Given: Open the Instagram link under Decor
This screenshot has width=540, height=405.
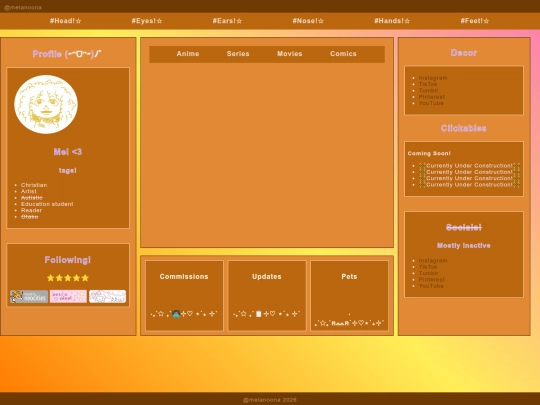Looking at the screenshot, I should pyautogui.click(x=433, y=78).
